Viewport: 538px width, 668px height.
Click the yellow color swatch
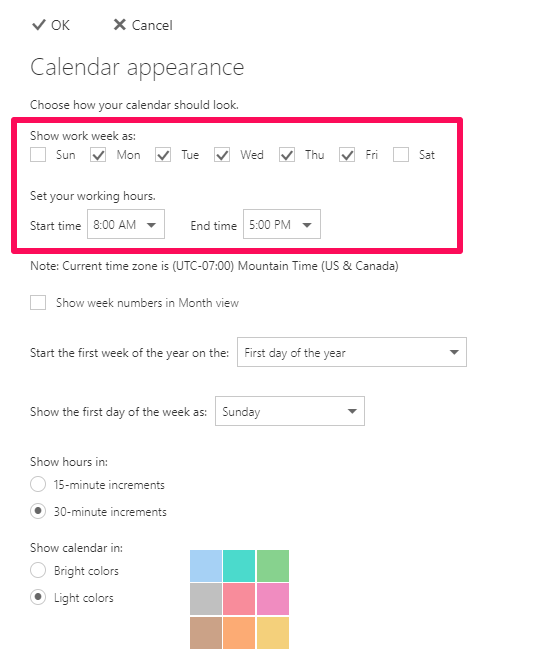point(273,633)
